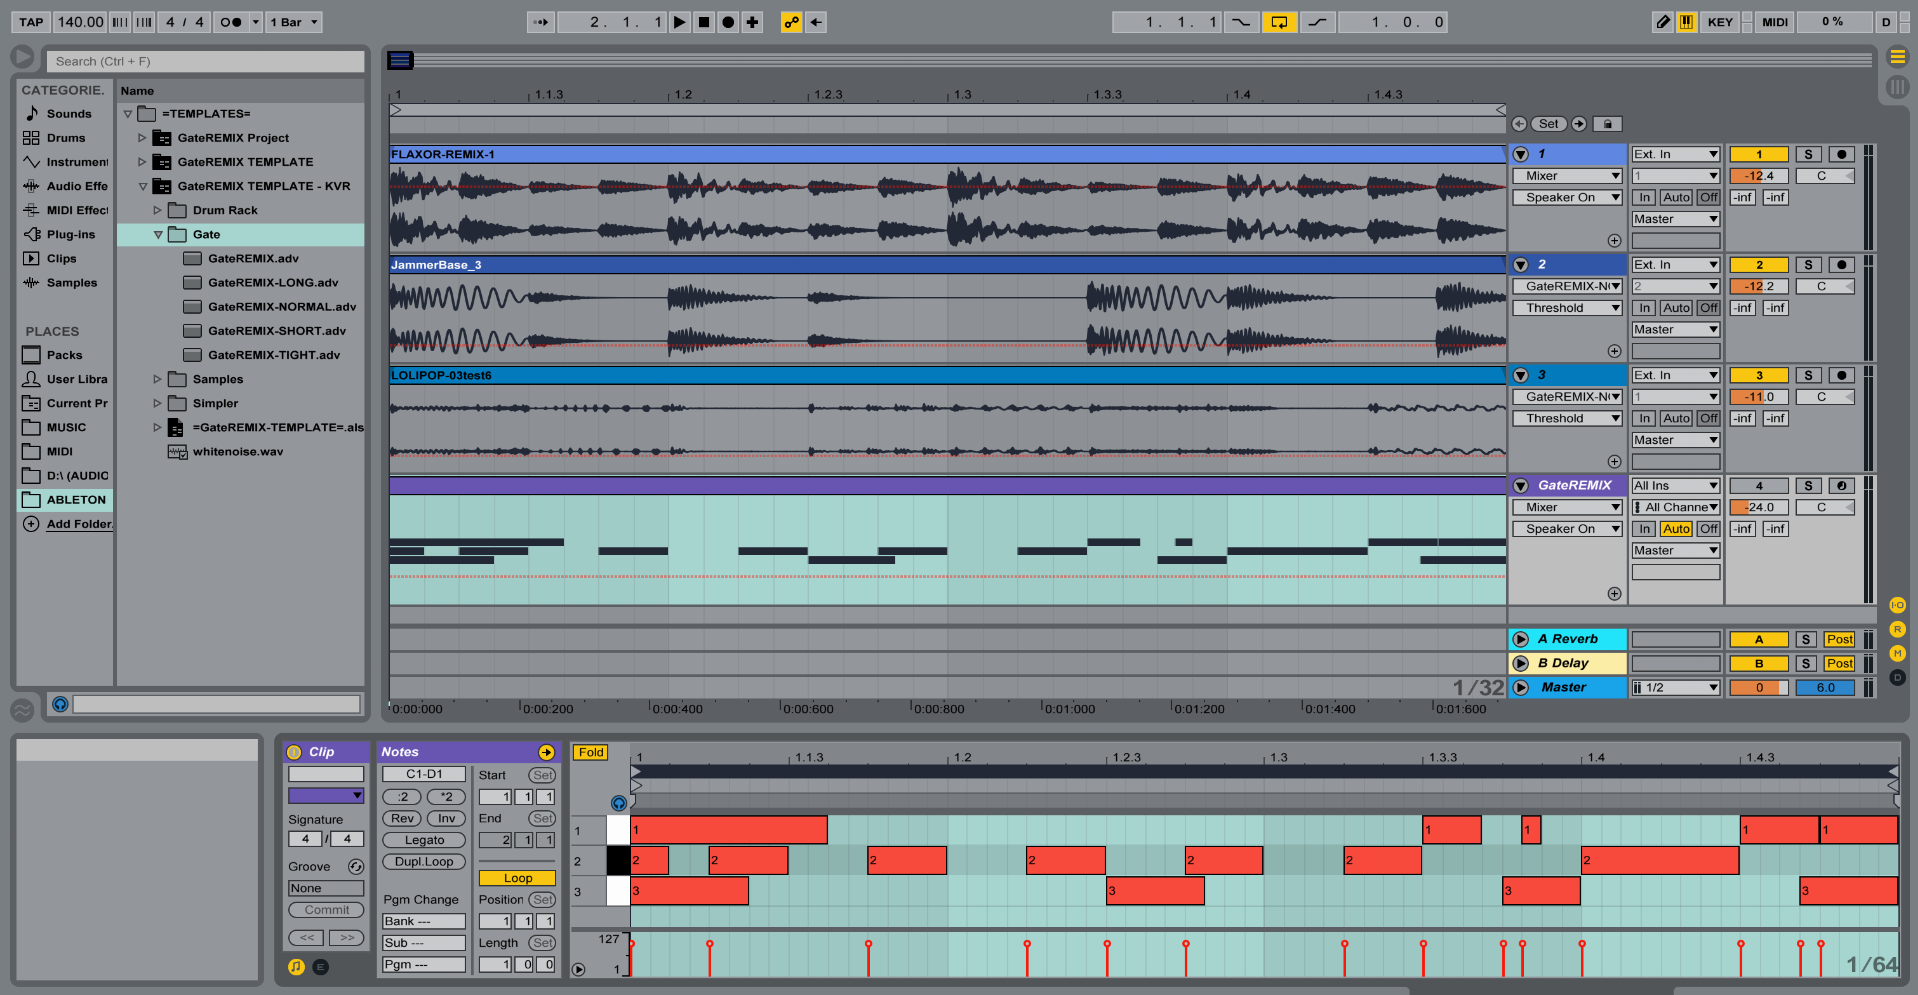Open track 2 Threshold automation dropdown
The image size is (1918, 995).
tap(1567, 308)
